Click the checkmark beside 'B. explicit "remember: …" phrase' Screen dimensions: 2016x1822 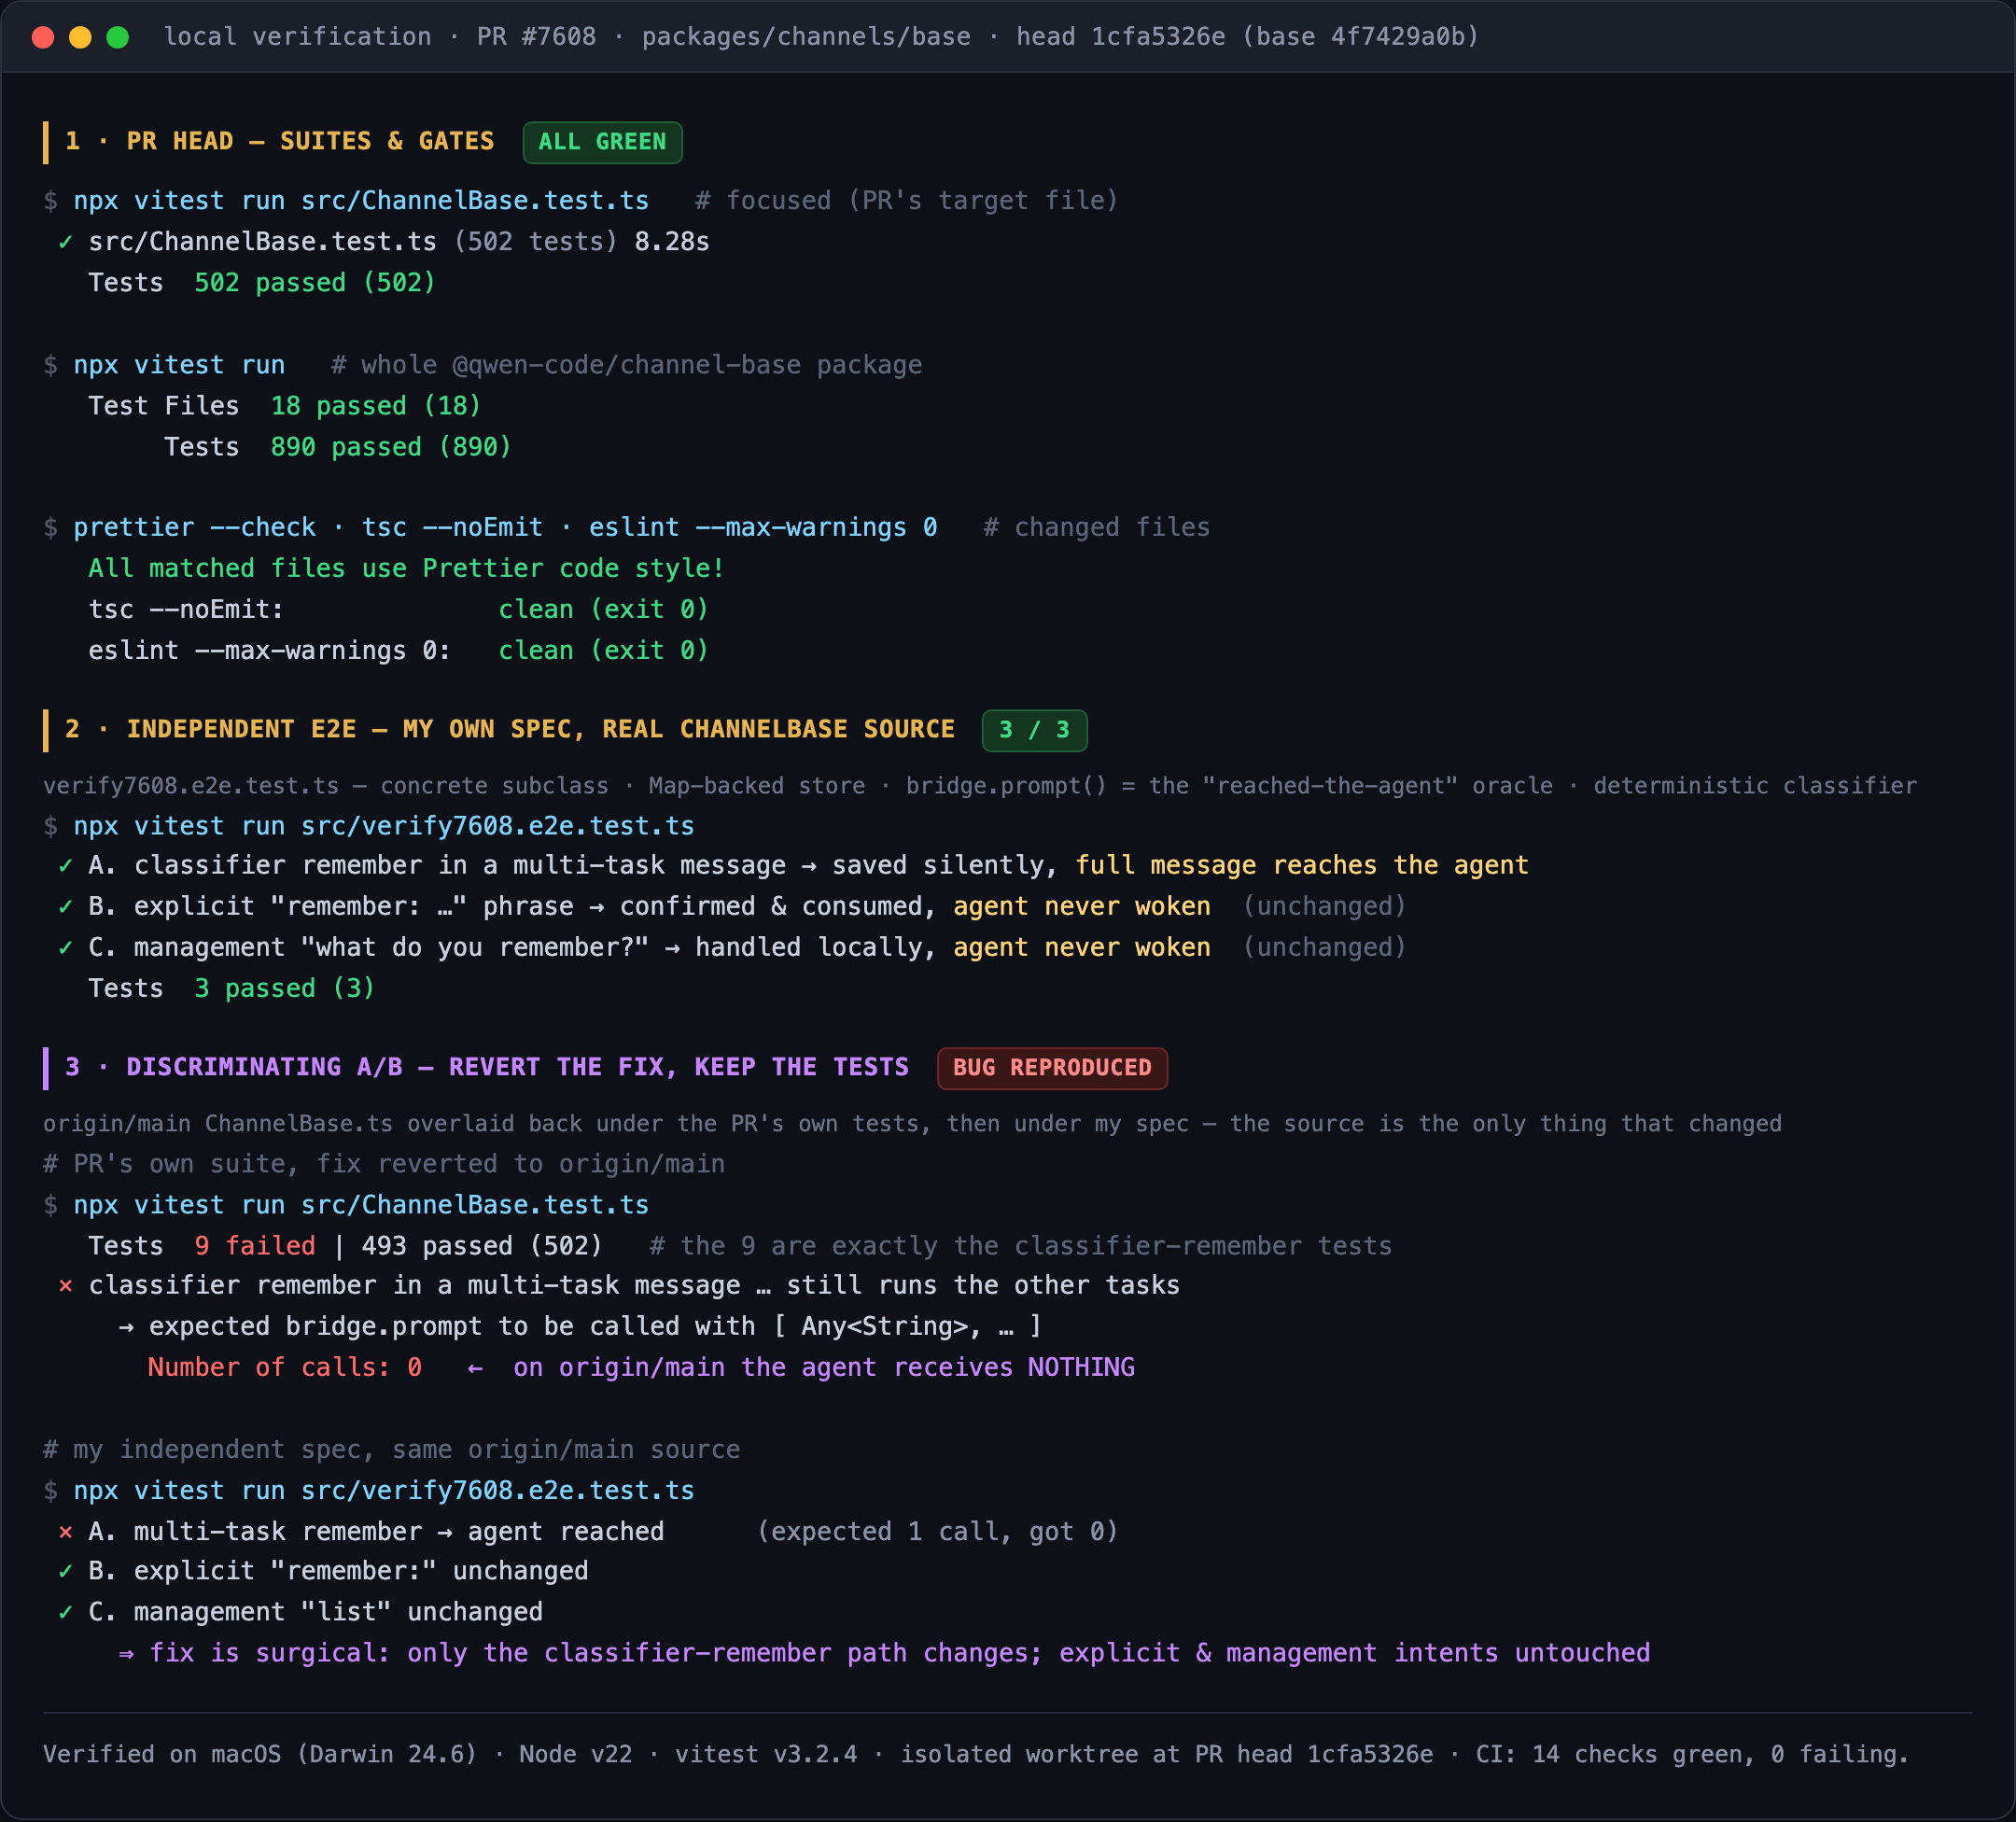click(x=65, y=907)
